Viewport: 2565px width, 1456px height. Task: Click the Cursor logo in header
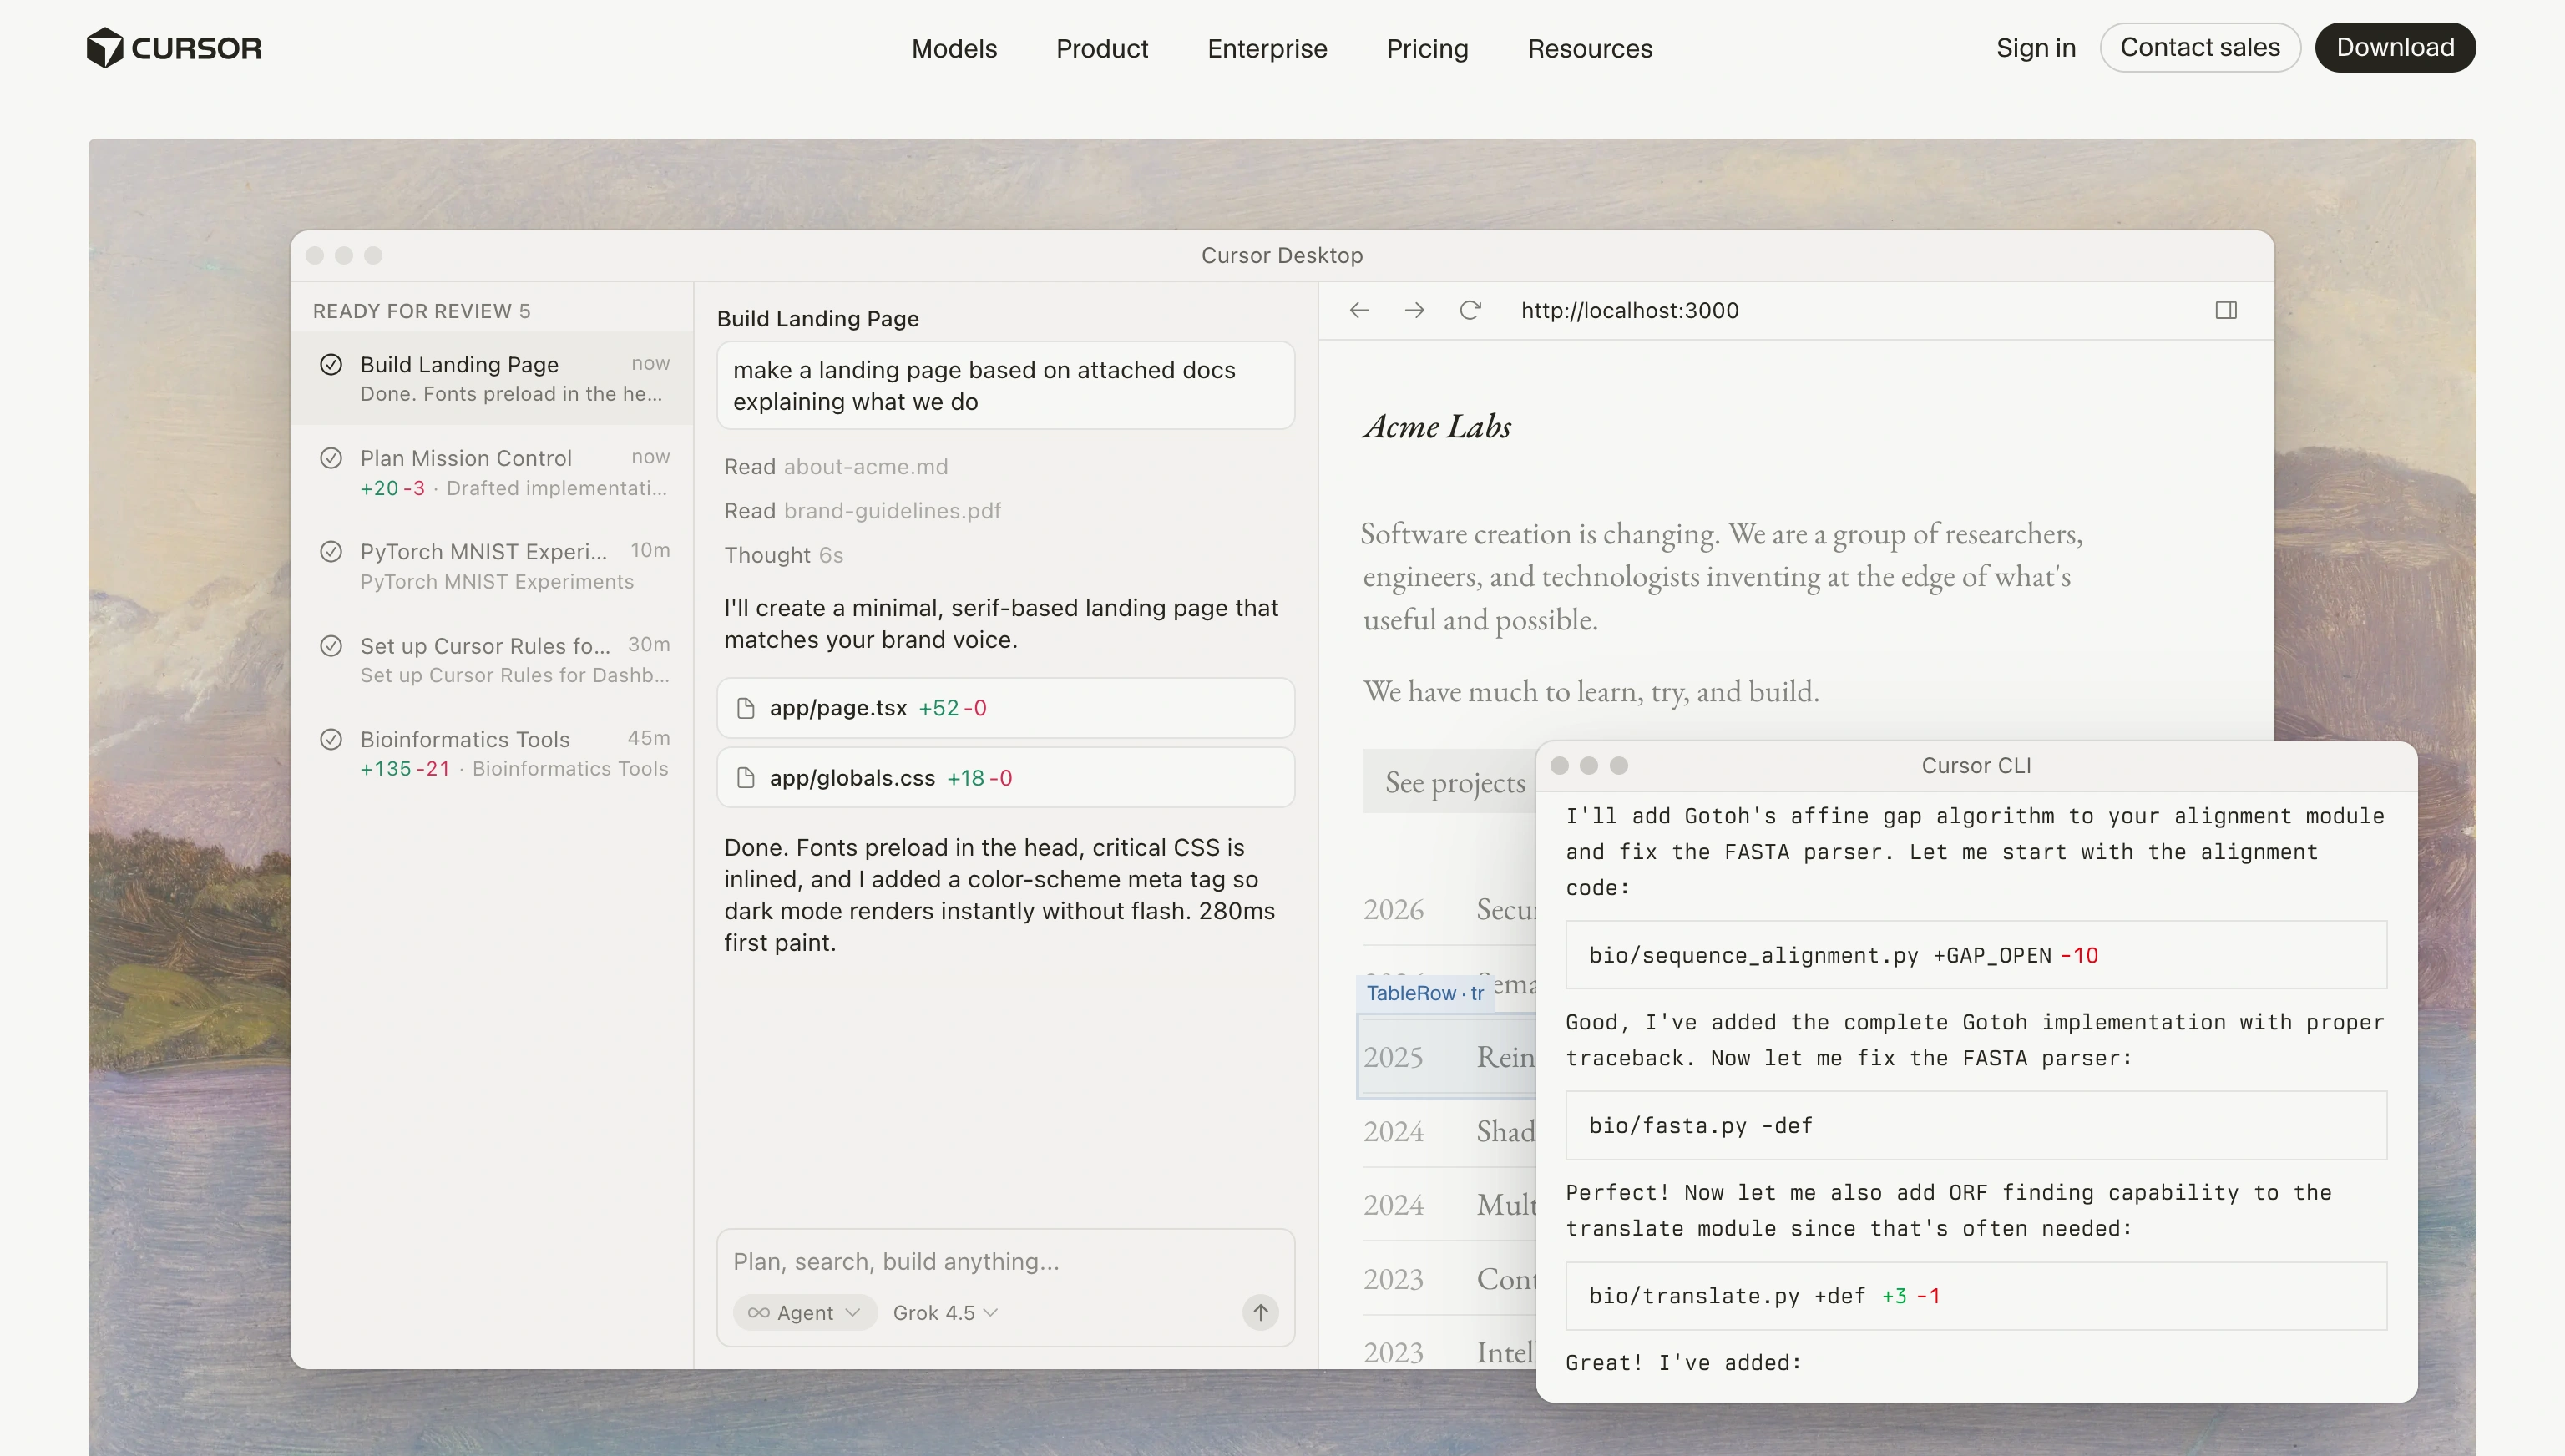tap(174, 48)
